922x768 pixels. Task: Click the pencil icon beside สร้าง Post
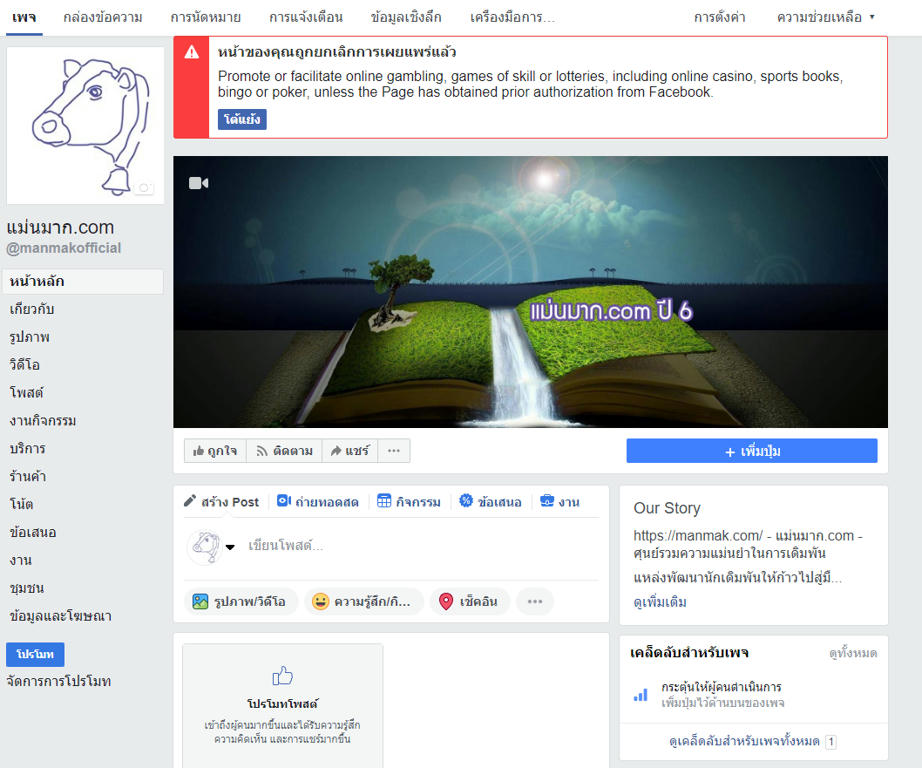pyautogui.click(x=189, y=501)
